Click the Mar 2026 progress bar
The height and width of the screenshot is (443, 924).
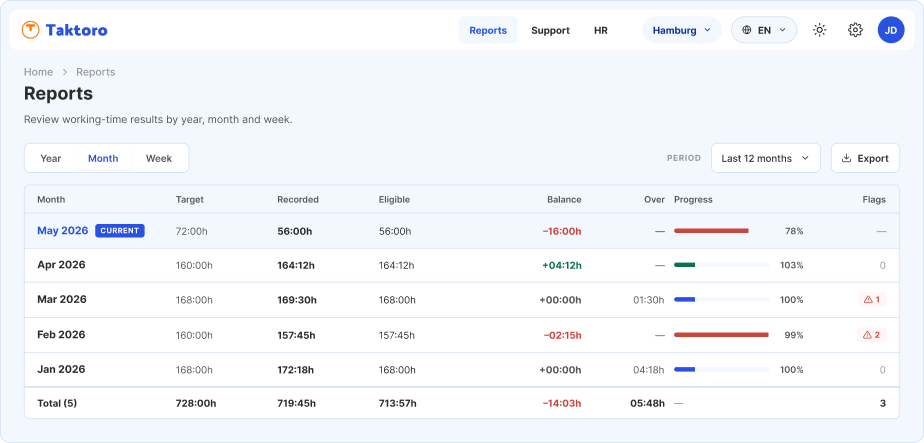pos(721,300)
